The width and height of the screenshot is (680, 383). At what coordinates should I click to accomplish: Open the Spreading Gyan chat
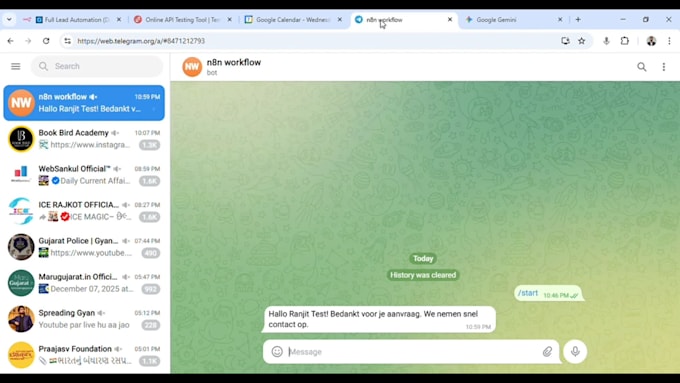84,319
